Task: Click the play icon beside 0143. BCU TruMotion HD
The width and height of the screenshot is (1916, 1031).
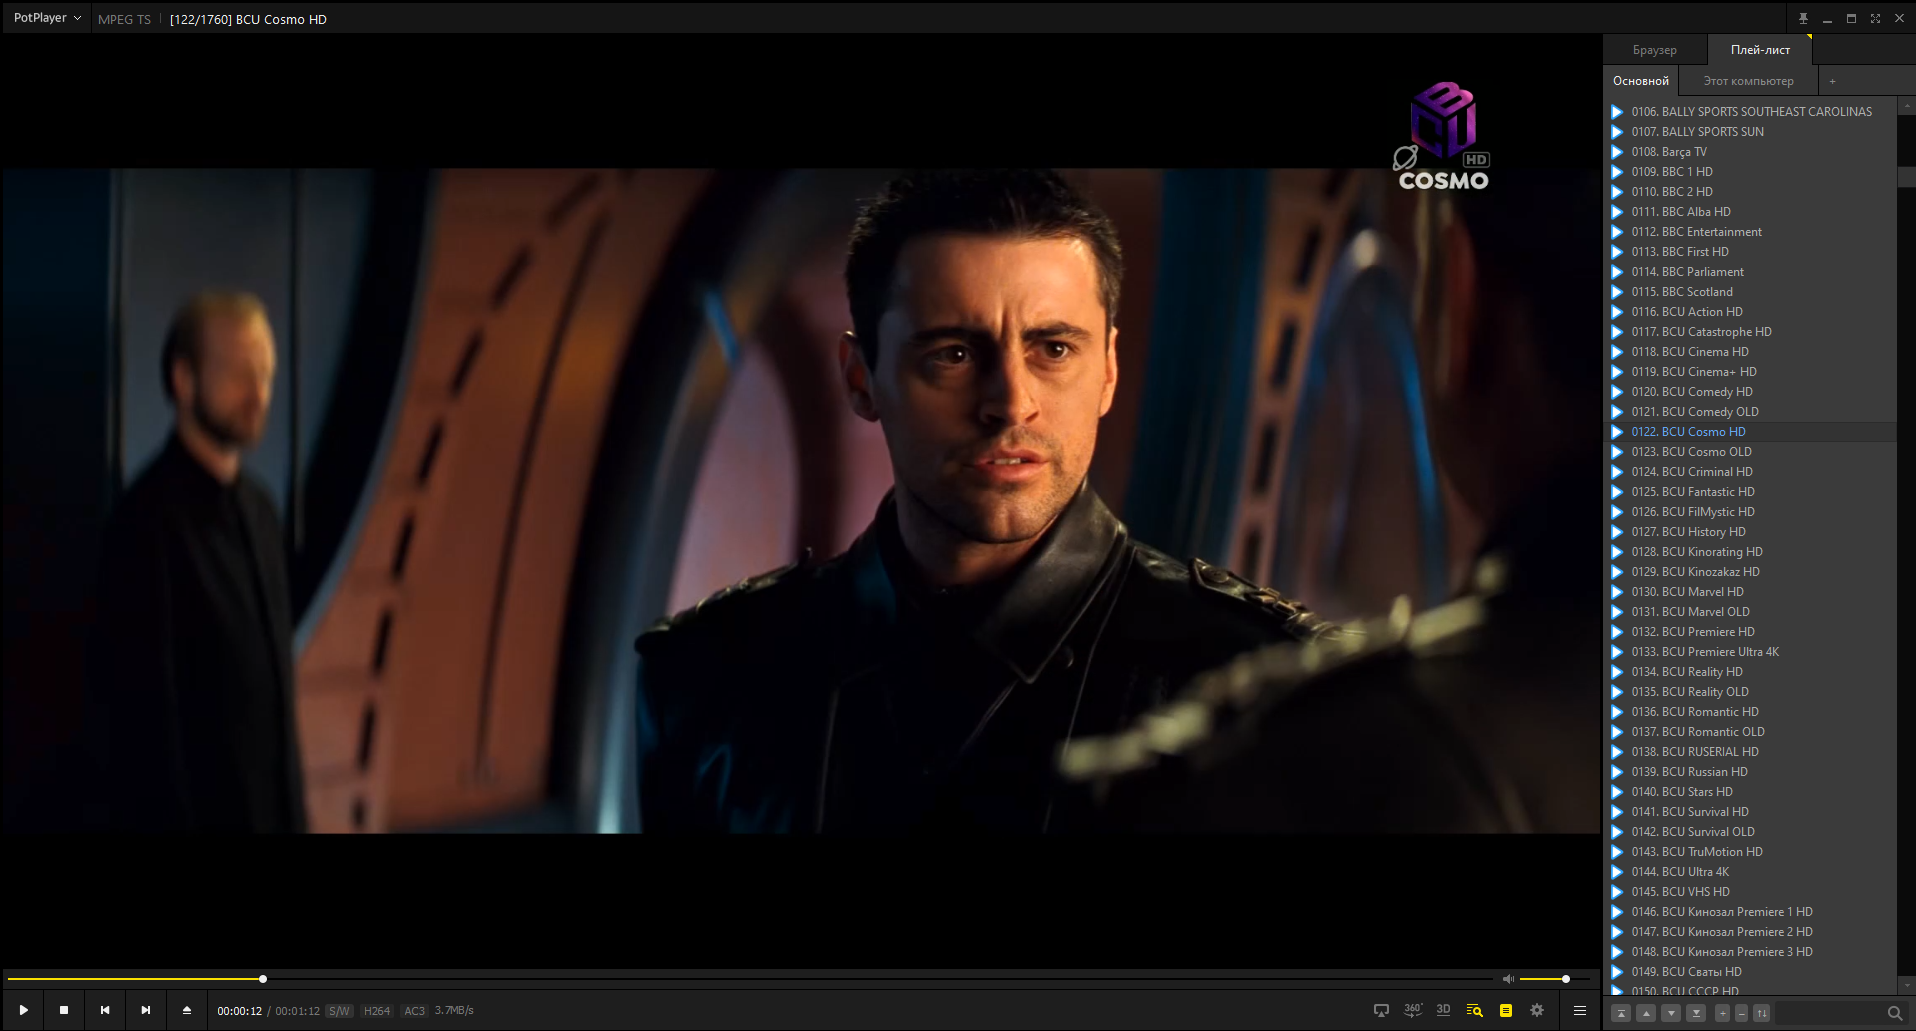Action: click(x=1617, y=852)
